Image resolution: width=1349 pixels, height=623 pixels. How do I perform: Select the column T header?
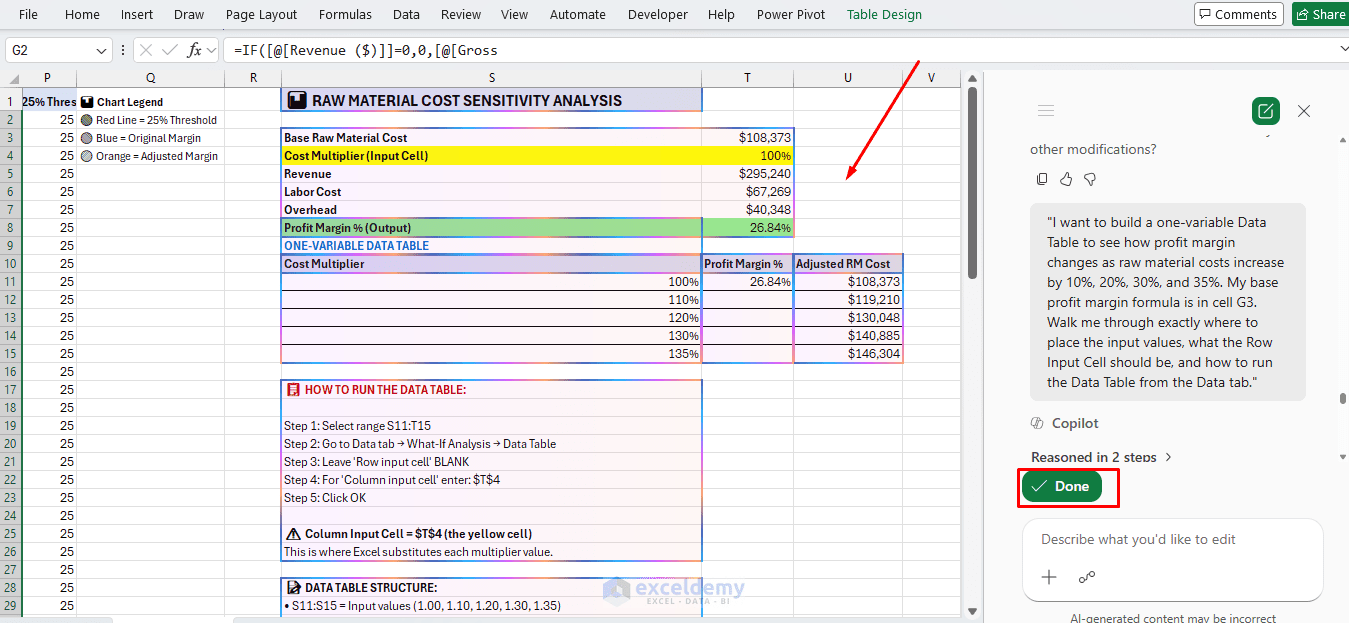[748, 78]
